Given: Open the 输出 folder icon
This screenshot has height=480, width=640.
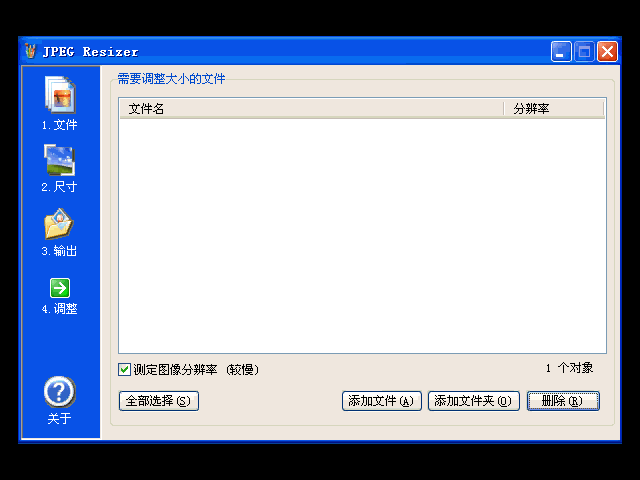Looking at the screenshot, I should [x=59, y=224].
